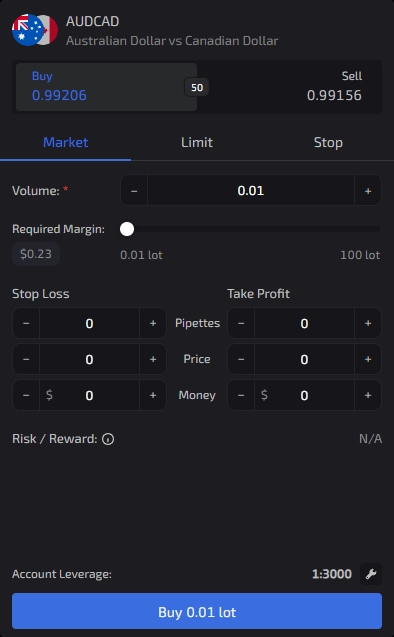
Task: Switch to the Stop order tab
Action: point(328,143)
